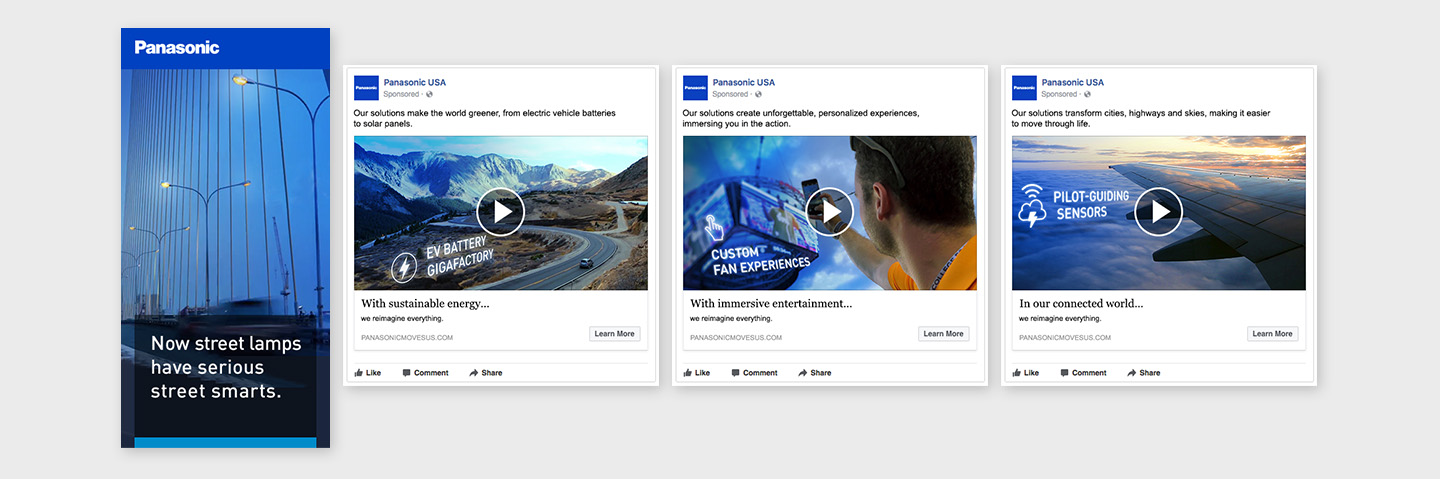This screenshot has height=479, width=1440.
Task: Click Panasonic logo on the banner ad
Action: coord(177,47)
